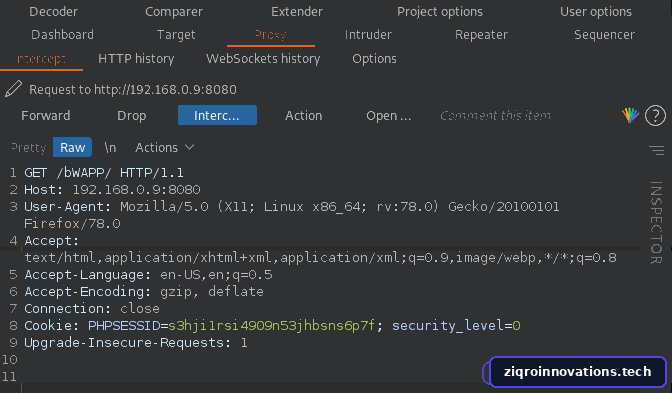Switch message view to Pretty
This screenshot has height=393, width=672.
point(28,147)
